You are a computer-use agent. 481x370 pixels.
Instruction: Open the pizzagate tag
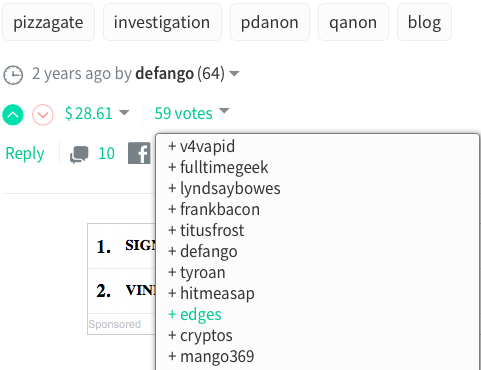click(48, 22)
